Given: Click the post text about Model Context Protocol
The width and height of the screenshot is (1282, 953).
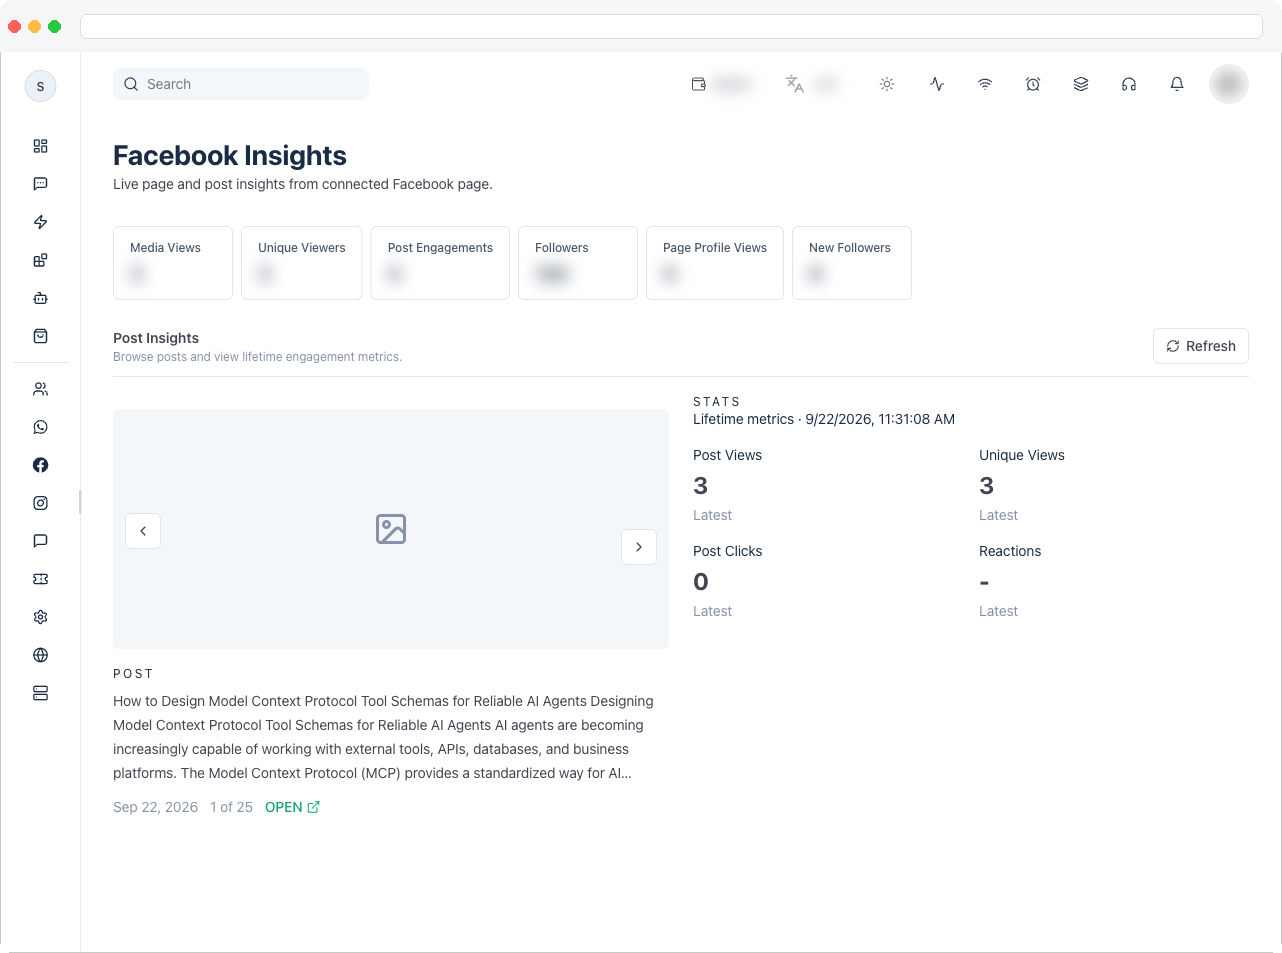Looking at the screenshot, I should [383, 737].
